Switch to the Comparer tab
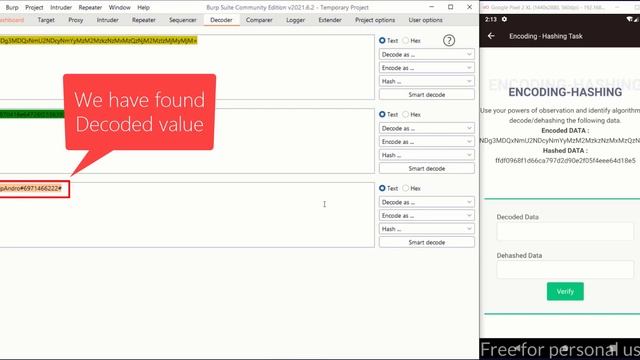This screenshot has width=640, height=360. tap(259, 20)
